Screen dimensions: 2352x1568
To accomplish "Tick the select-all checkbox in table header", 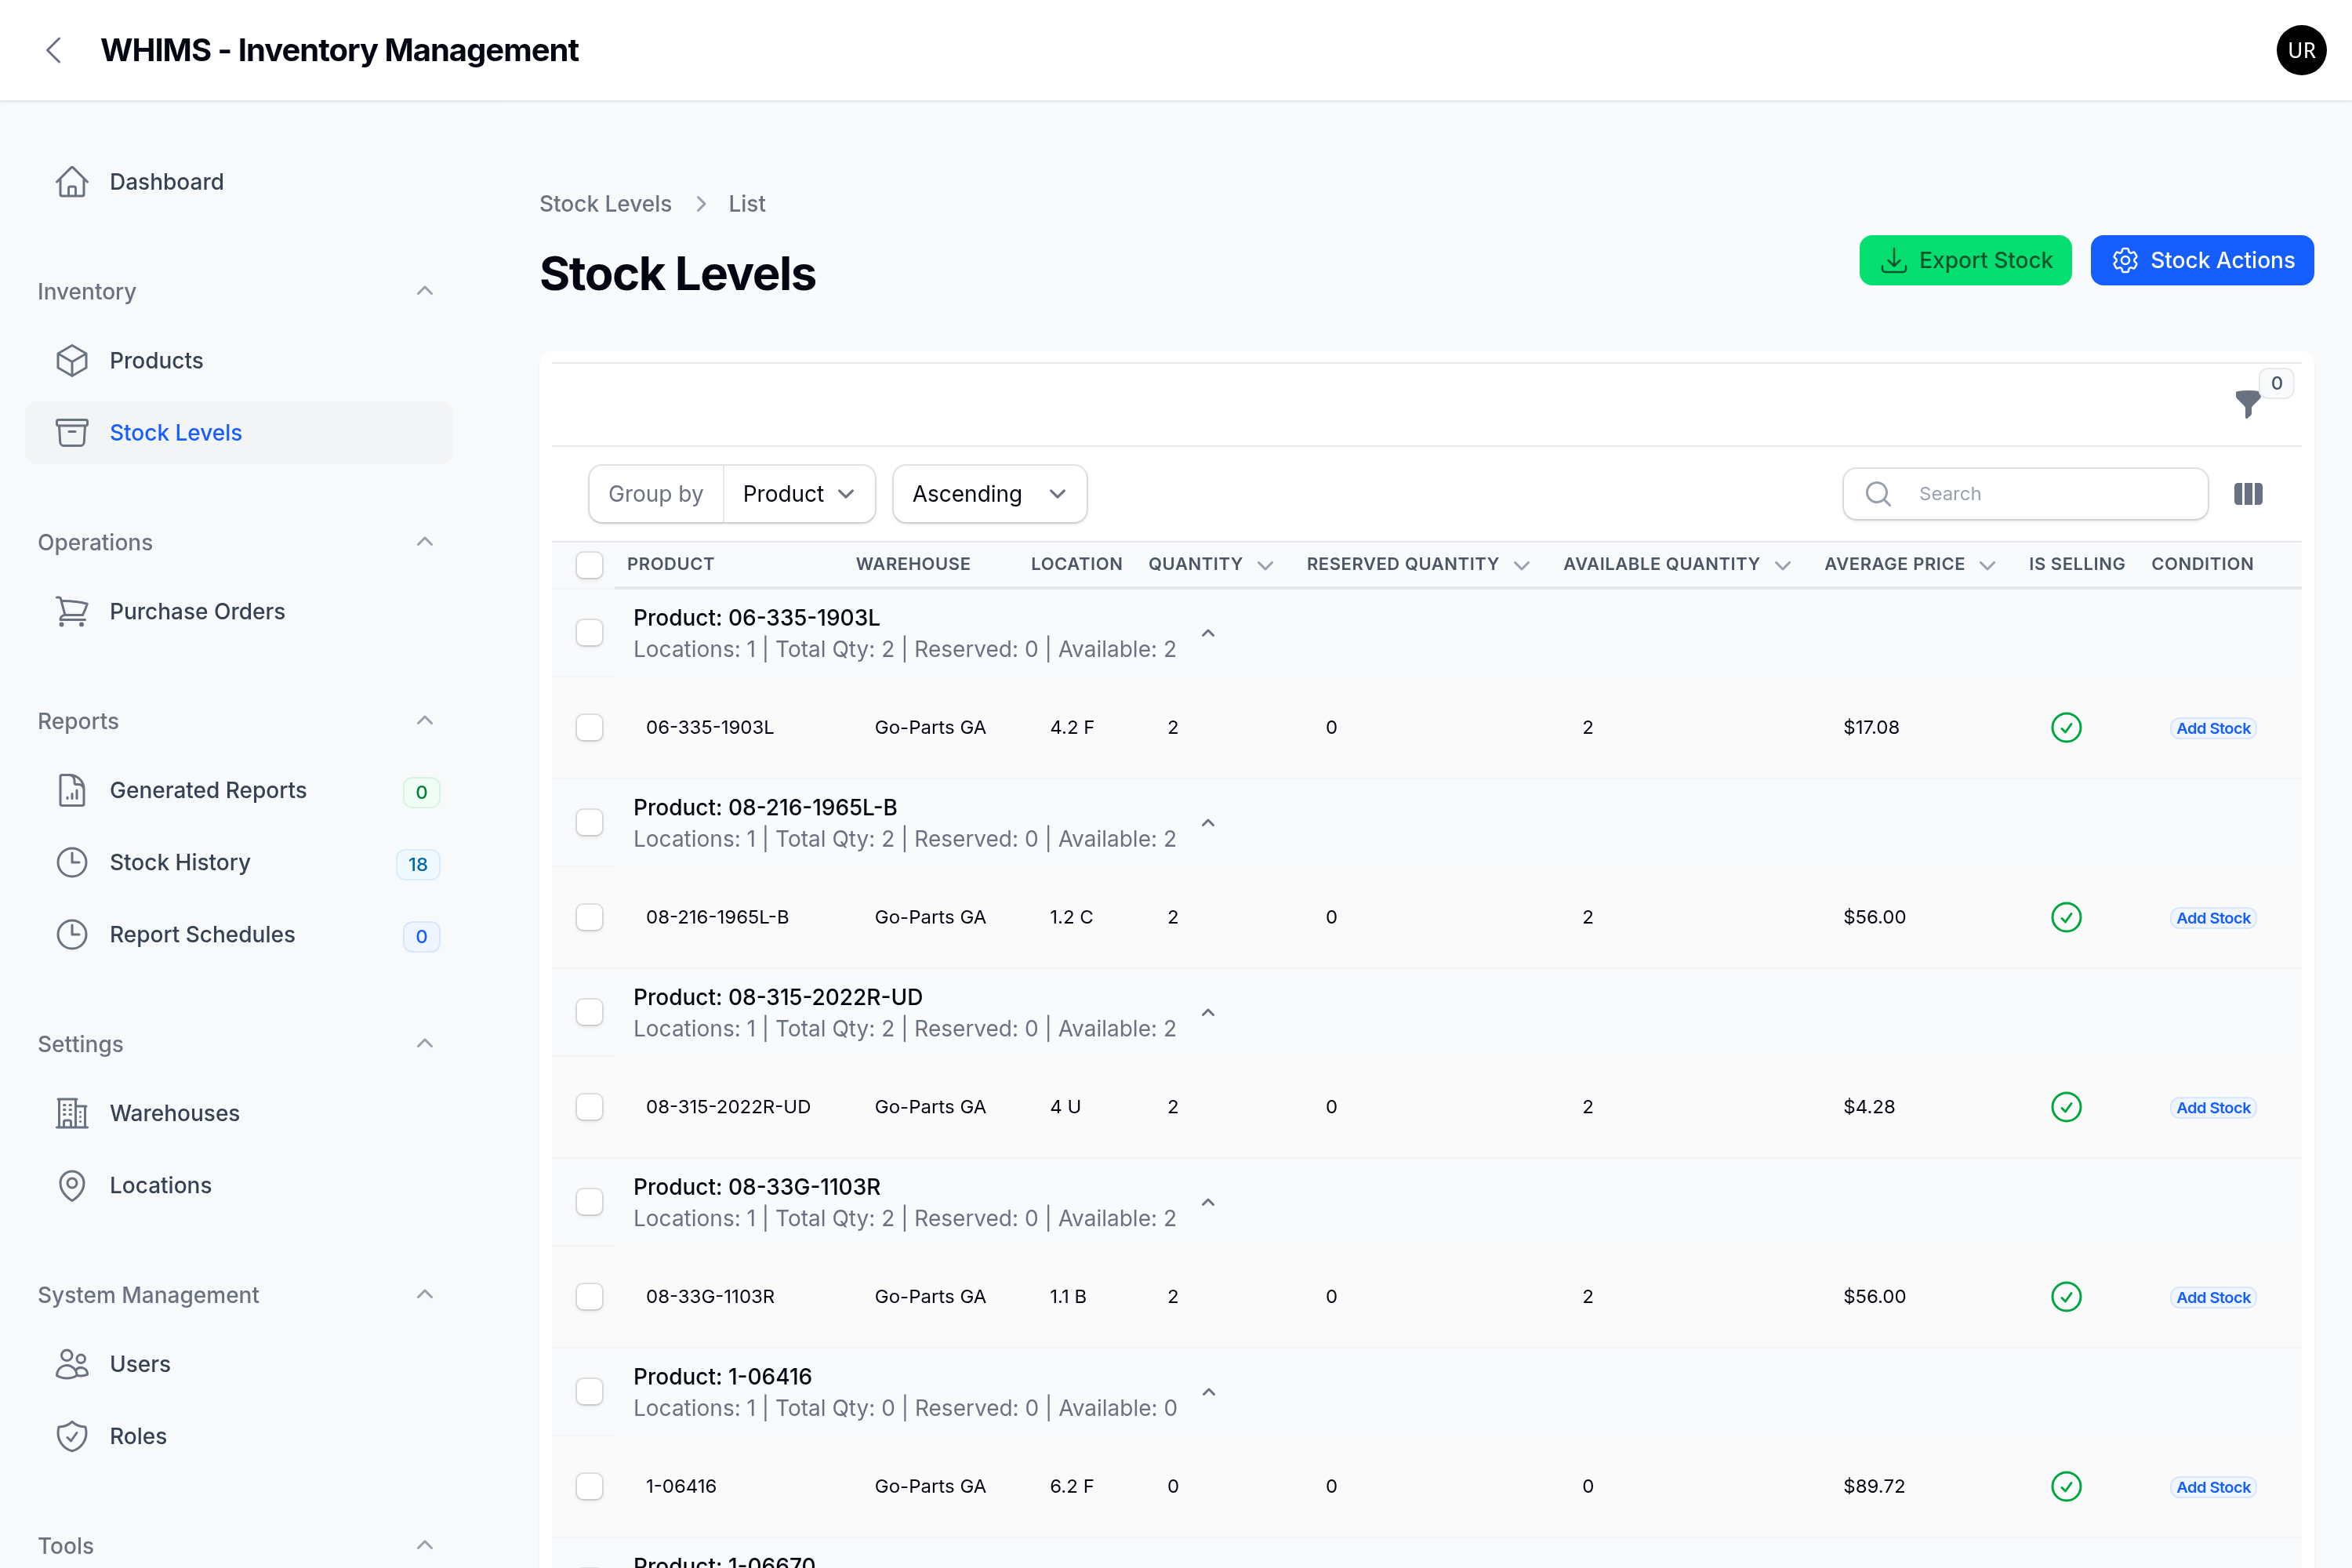I will (590, 565).
